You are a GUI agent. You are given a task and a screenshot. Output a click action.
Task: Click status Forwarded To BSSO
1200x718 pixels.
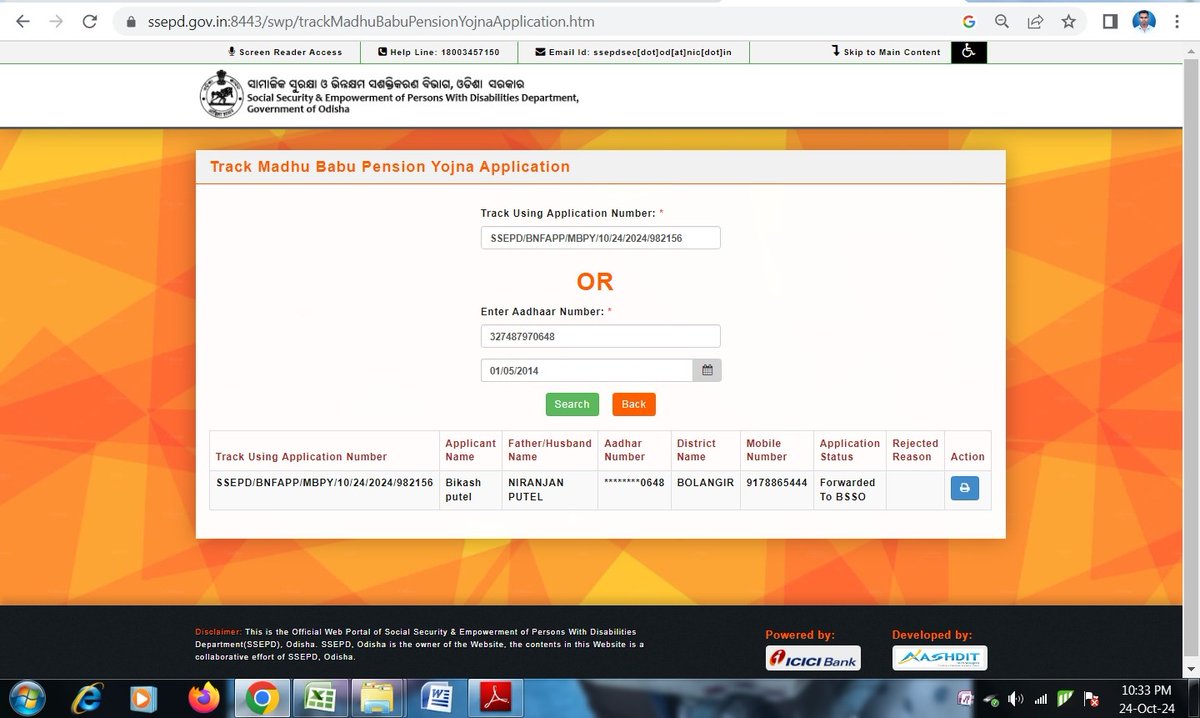click(x=848, y=489)
